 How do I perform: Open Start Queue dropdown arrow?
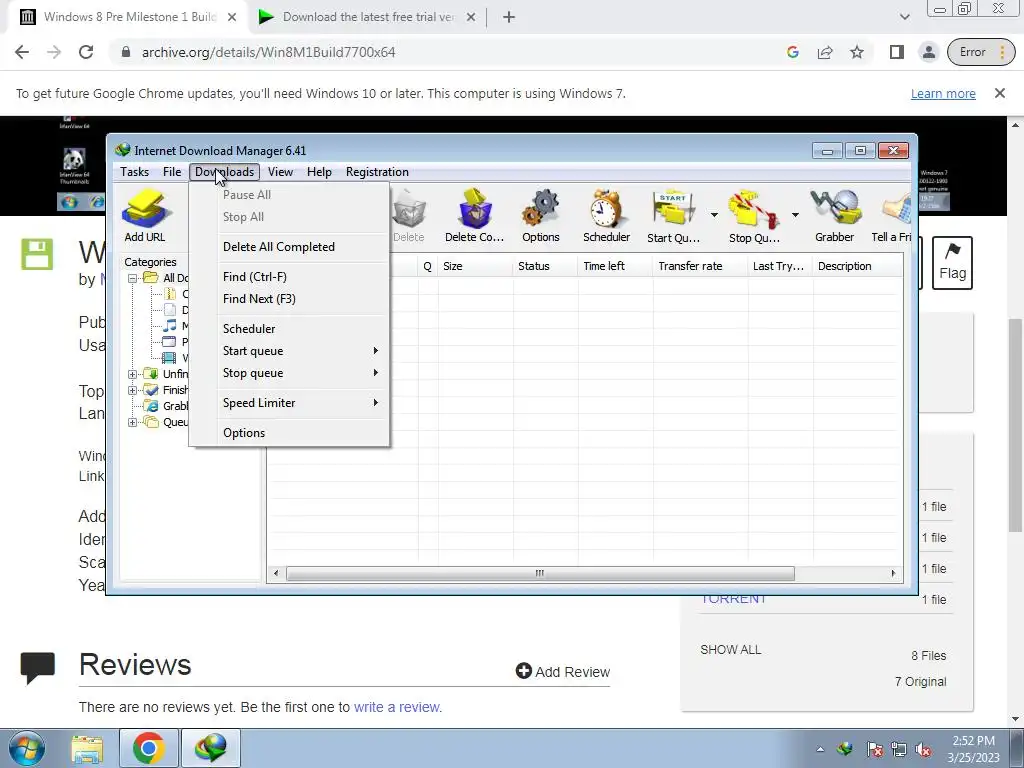point(714,215)
